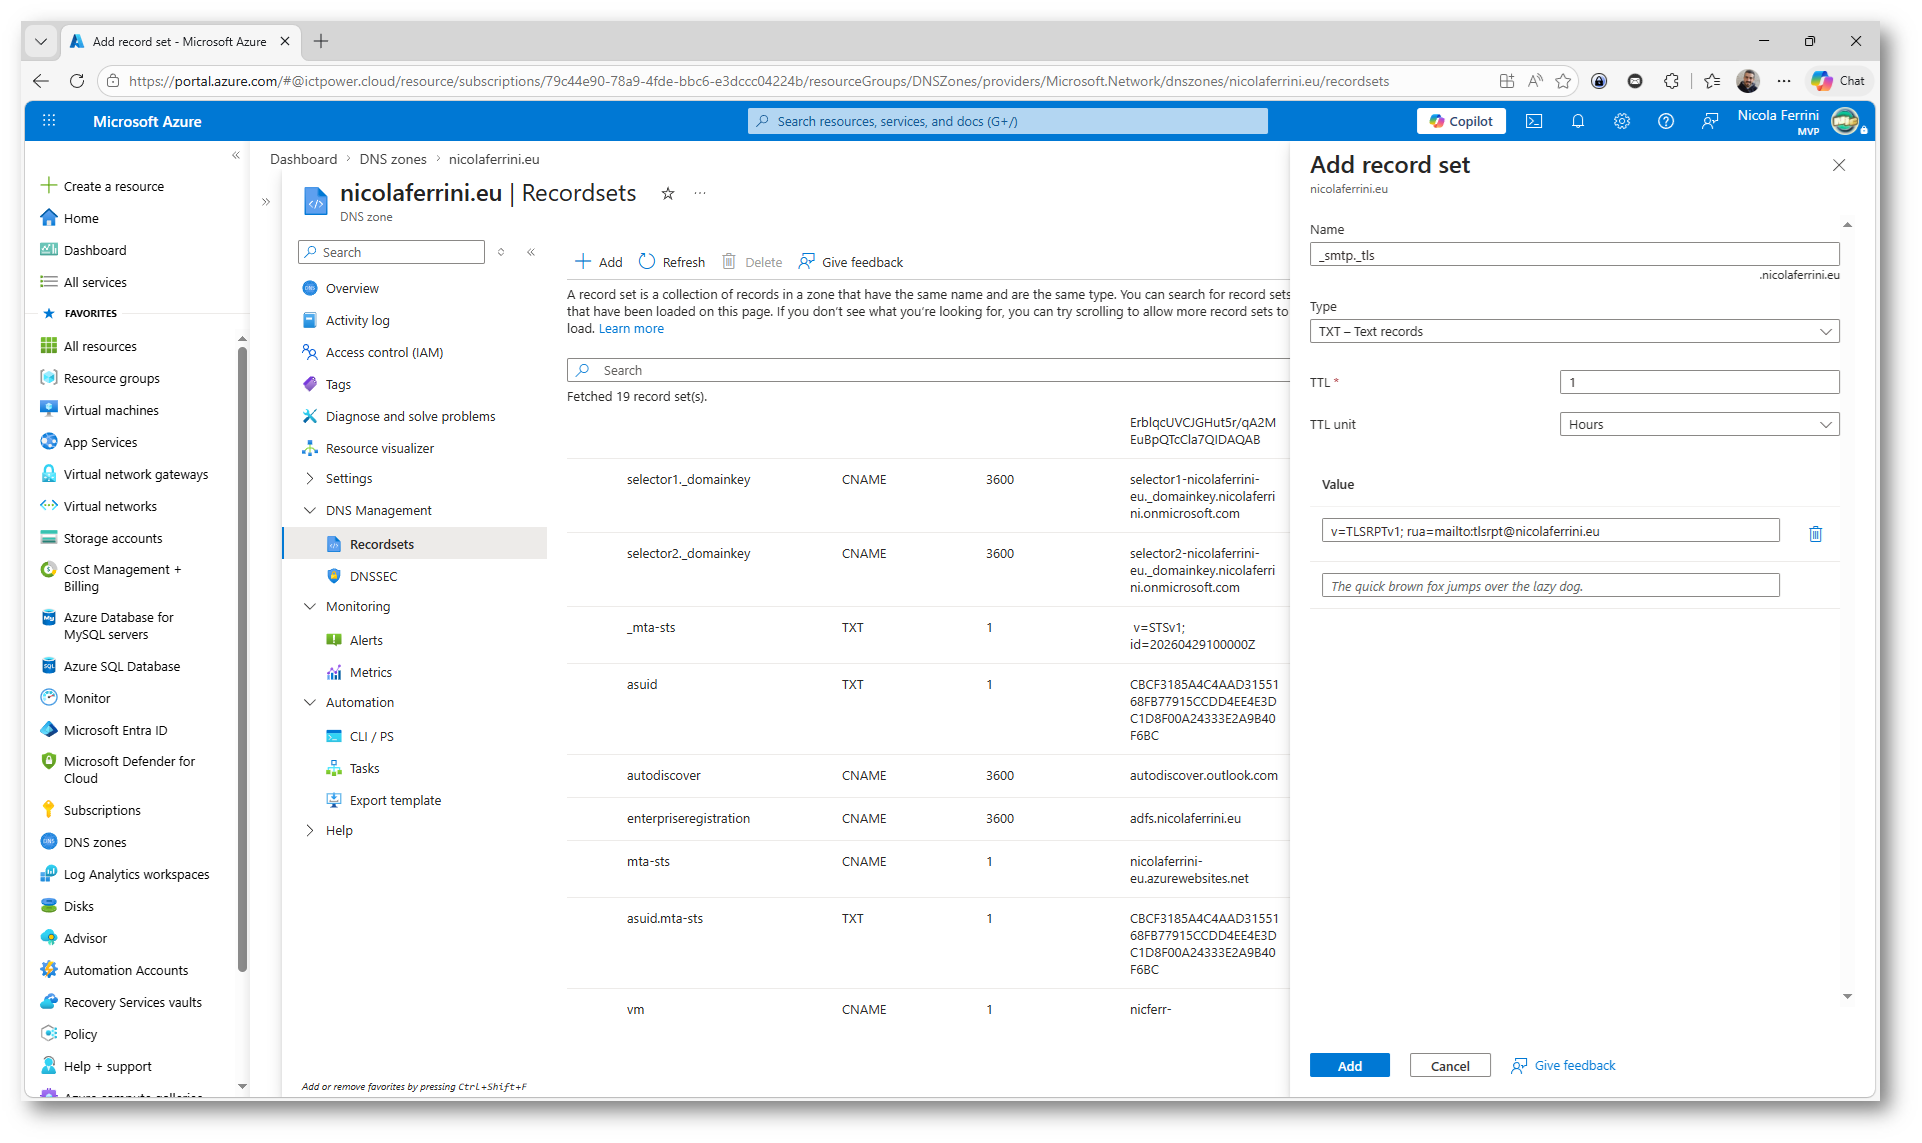Image resolution: width=1922 pixels, height=1143 pixels.
Task: Click the blue Add button
Action: (x=1348, y=1066)
